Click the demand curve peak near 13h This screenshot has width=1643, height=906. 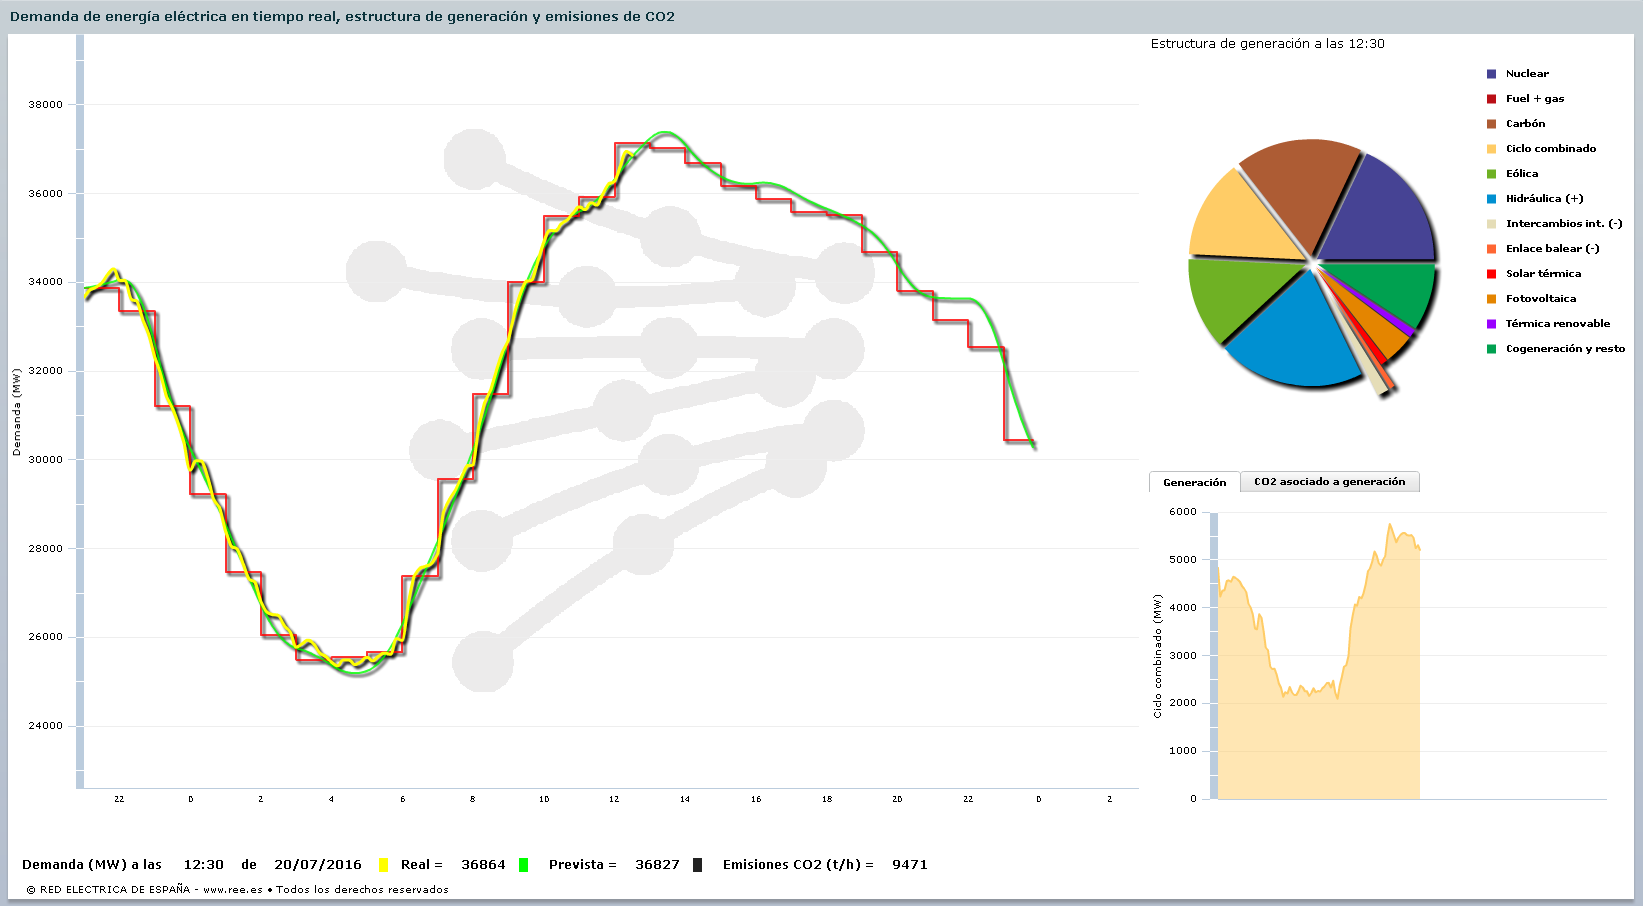666,133
